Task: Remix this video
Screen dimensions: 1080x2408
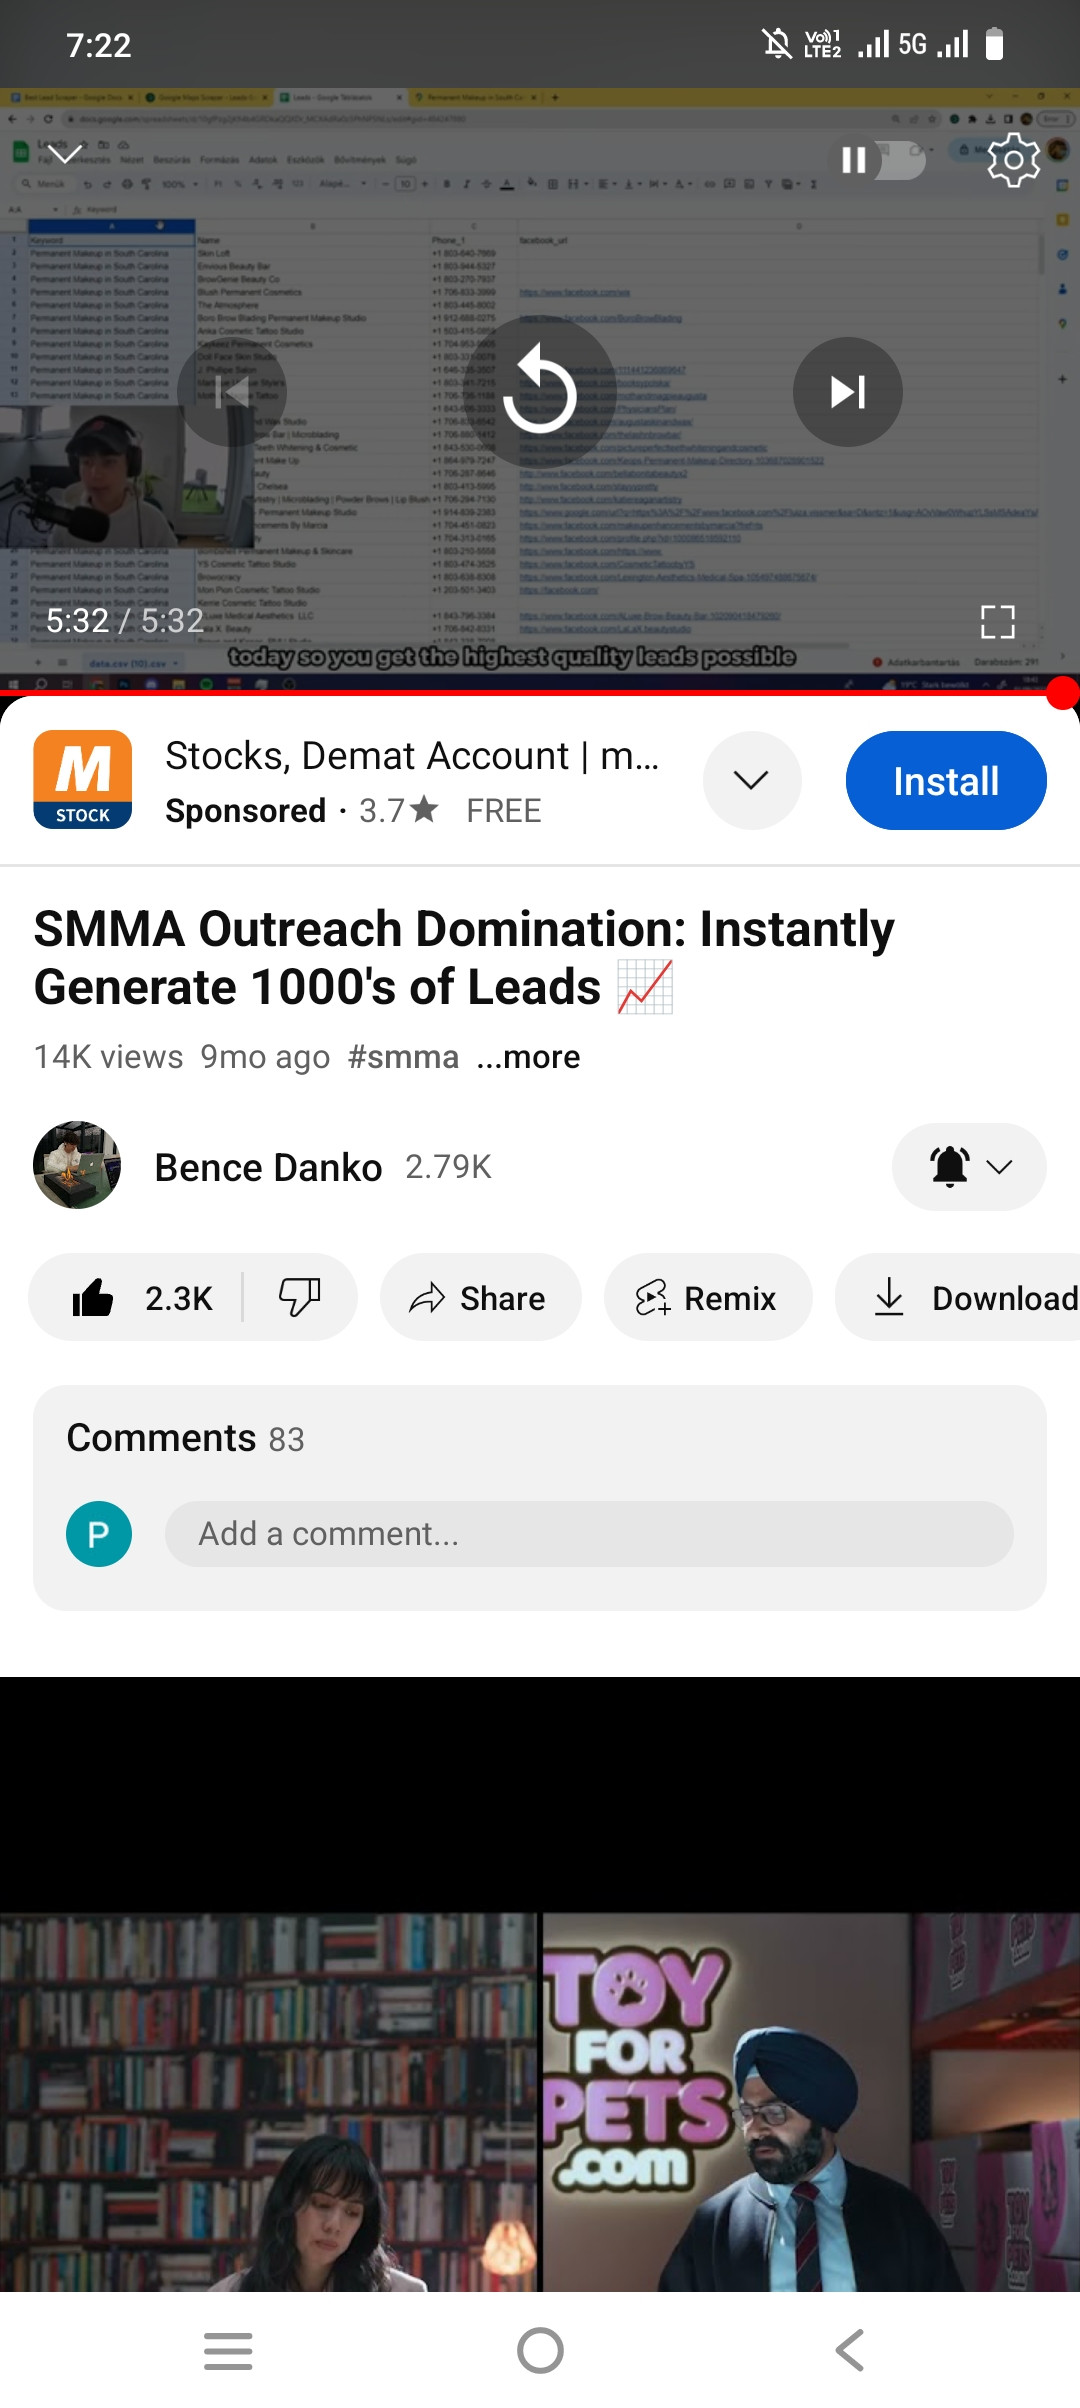Action: pos(707,1298)
